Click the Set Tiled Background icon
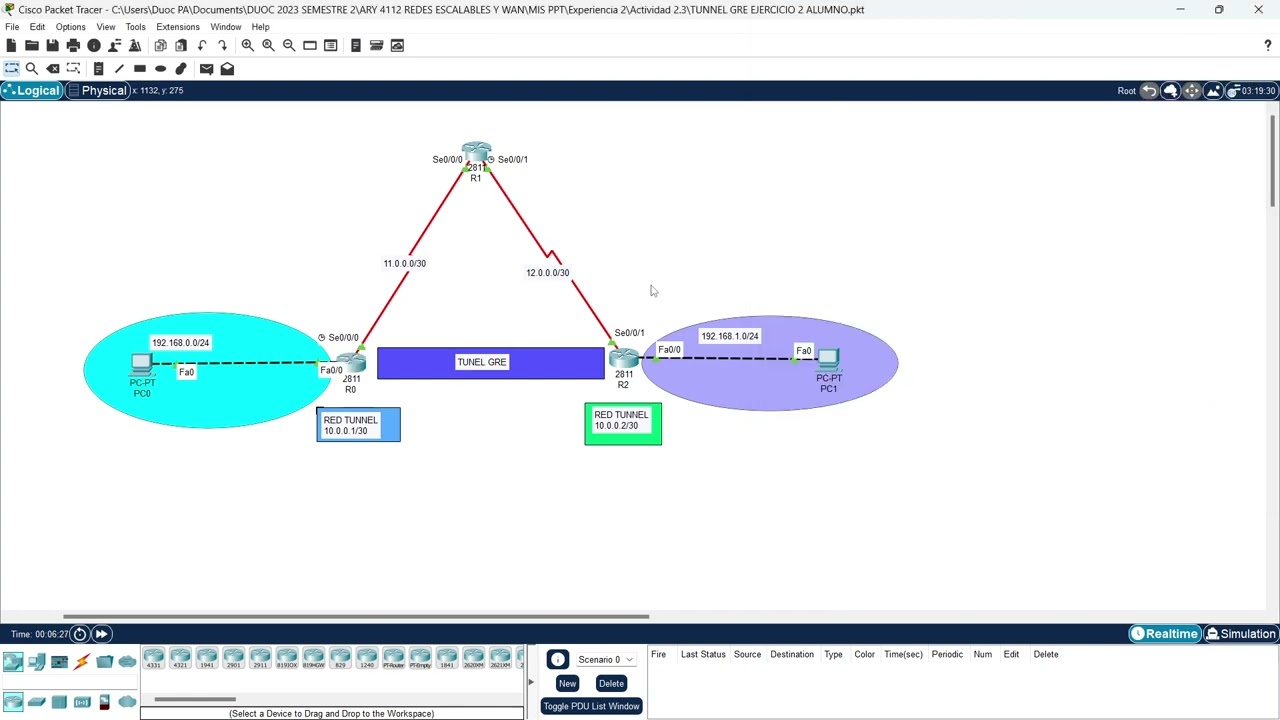The image size is (1280, 720). tap(1213, 91)
